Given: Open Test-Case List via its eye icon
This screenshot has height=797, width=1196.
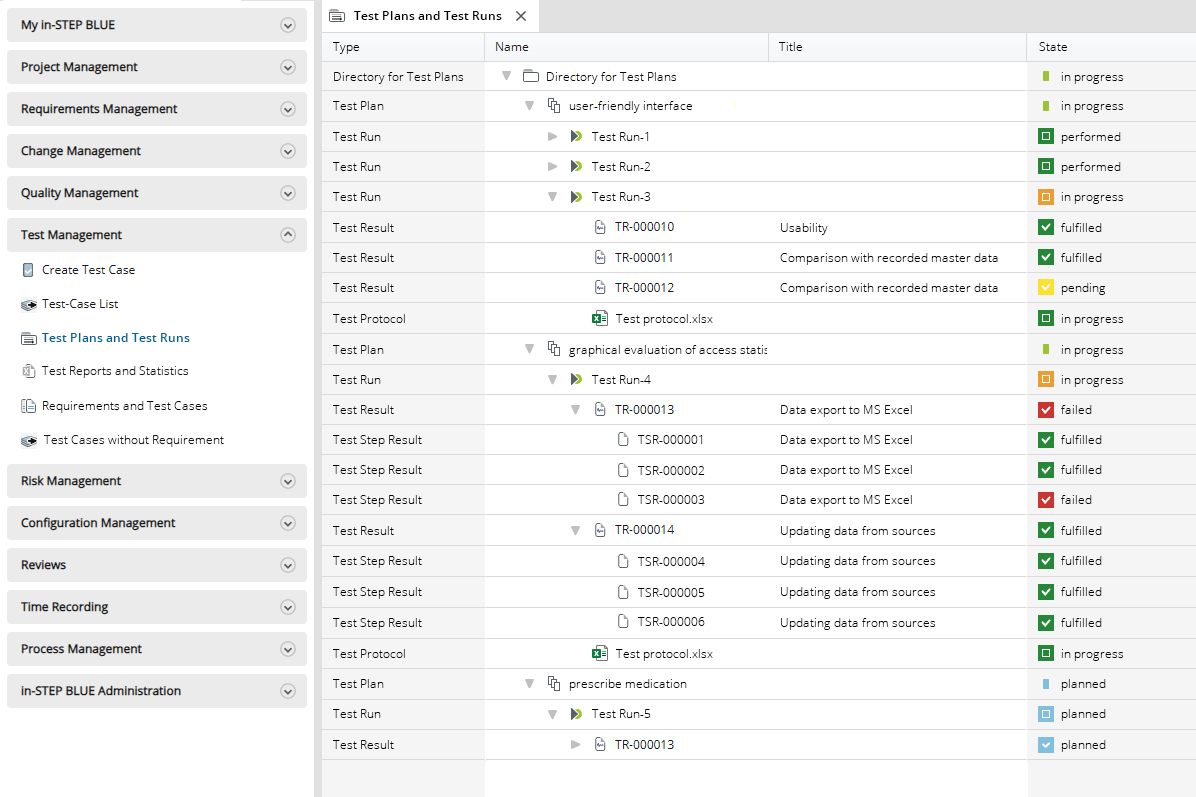Looking at the screenshot, I should [x=29, y=303].
